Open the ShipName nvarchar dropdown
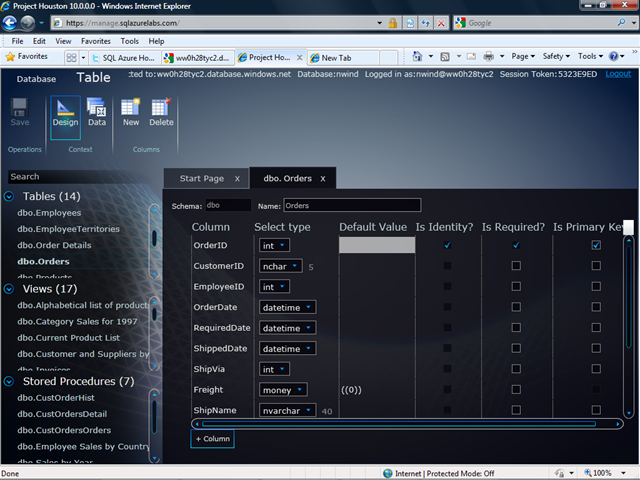Screen dimensions: 640x480 287,410
